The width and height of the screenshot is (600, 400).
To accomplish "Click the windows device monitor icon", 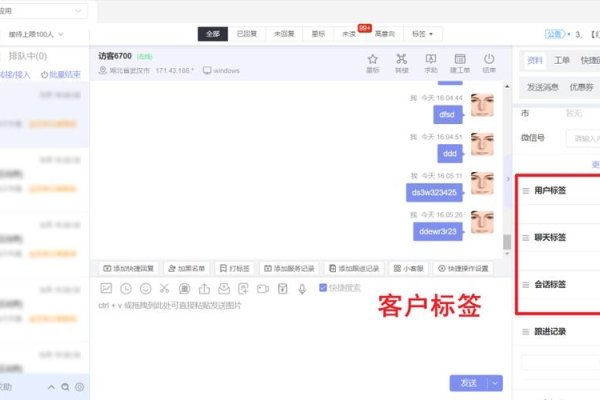I will pos(207,70).
